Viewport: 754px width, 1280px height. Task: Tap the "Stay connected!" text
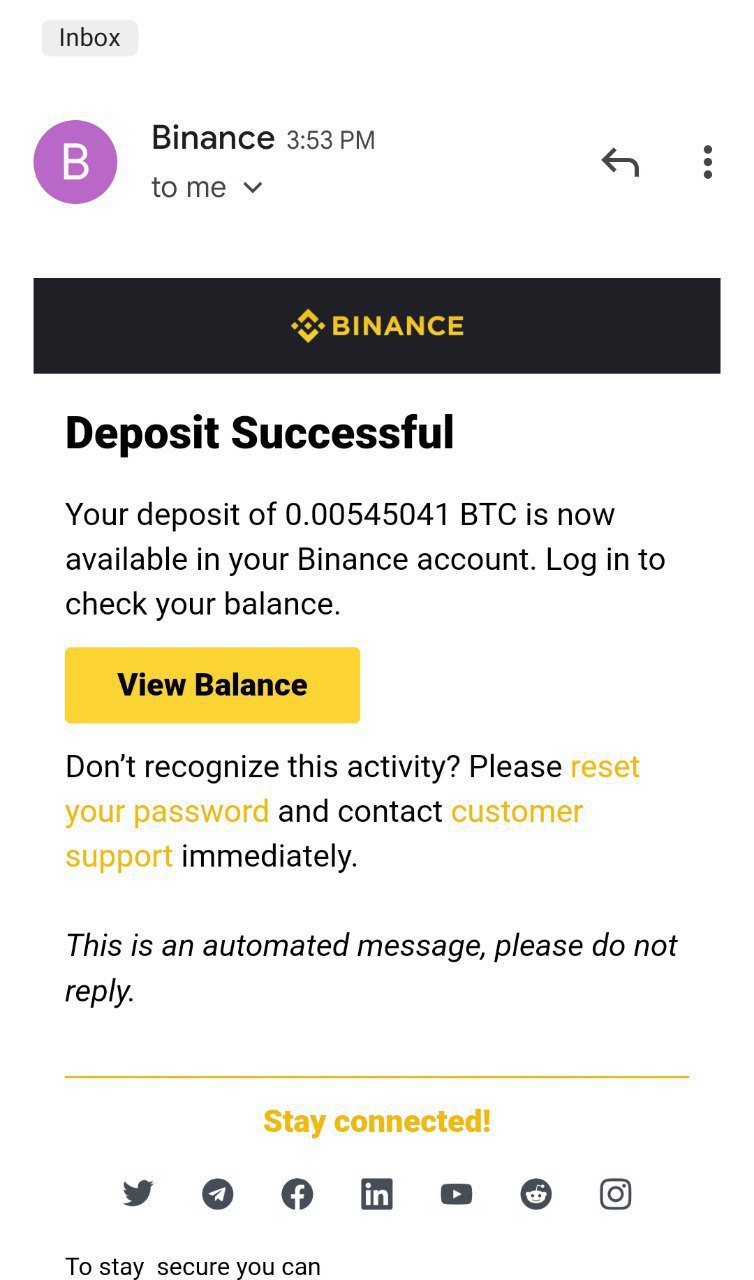377,1122
